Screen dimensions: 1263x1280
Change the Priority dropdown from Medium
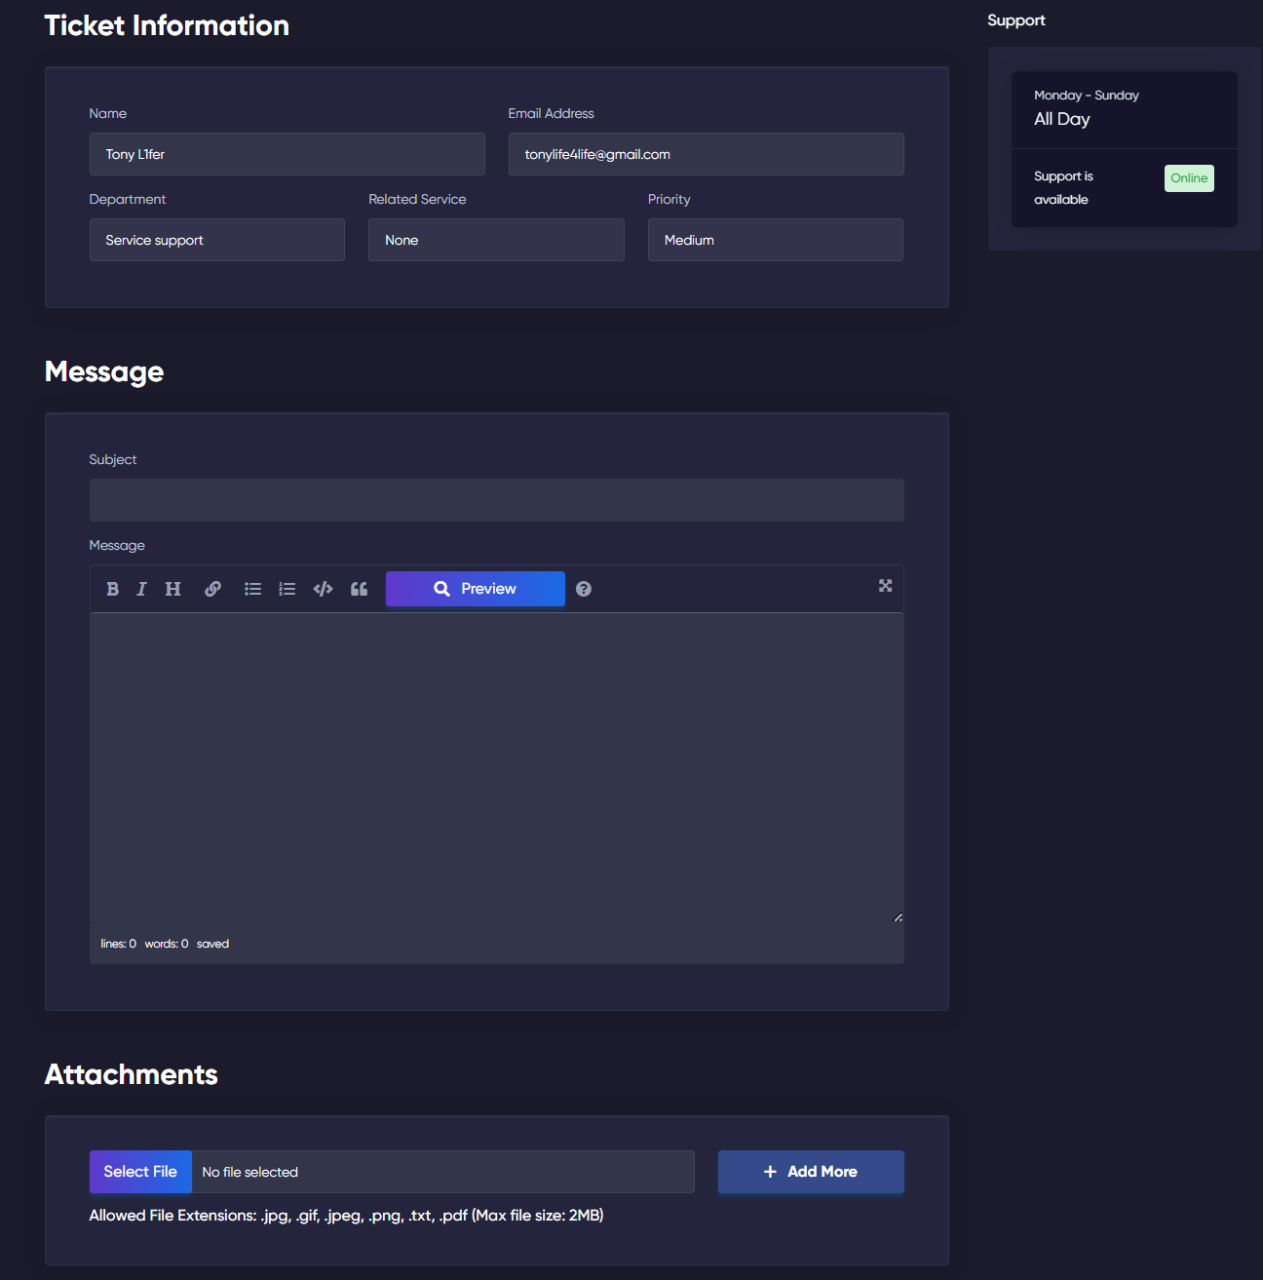775,240
